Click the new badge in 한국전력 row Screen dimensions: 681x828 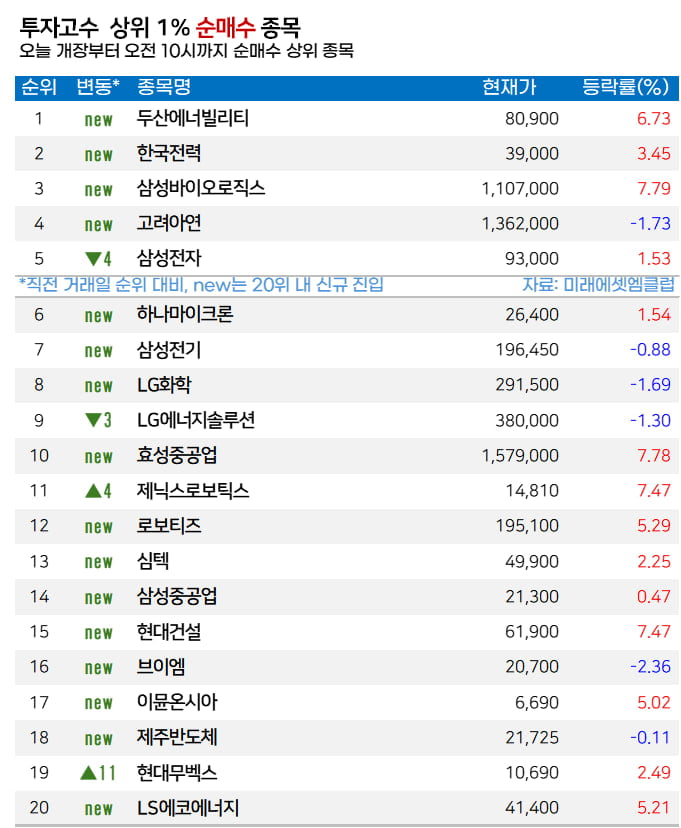(x=98, y=155)
